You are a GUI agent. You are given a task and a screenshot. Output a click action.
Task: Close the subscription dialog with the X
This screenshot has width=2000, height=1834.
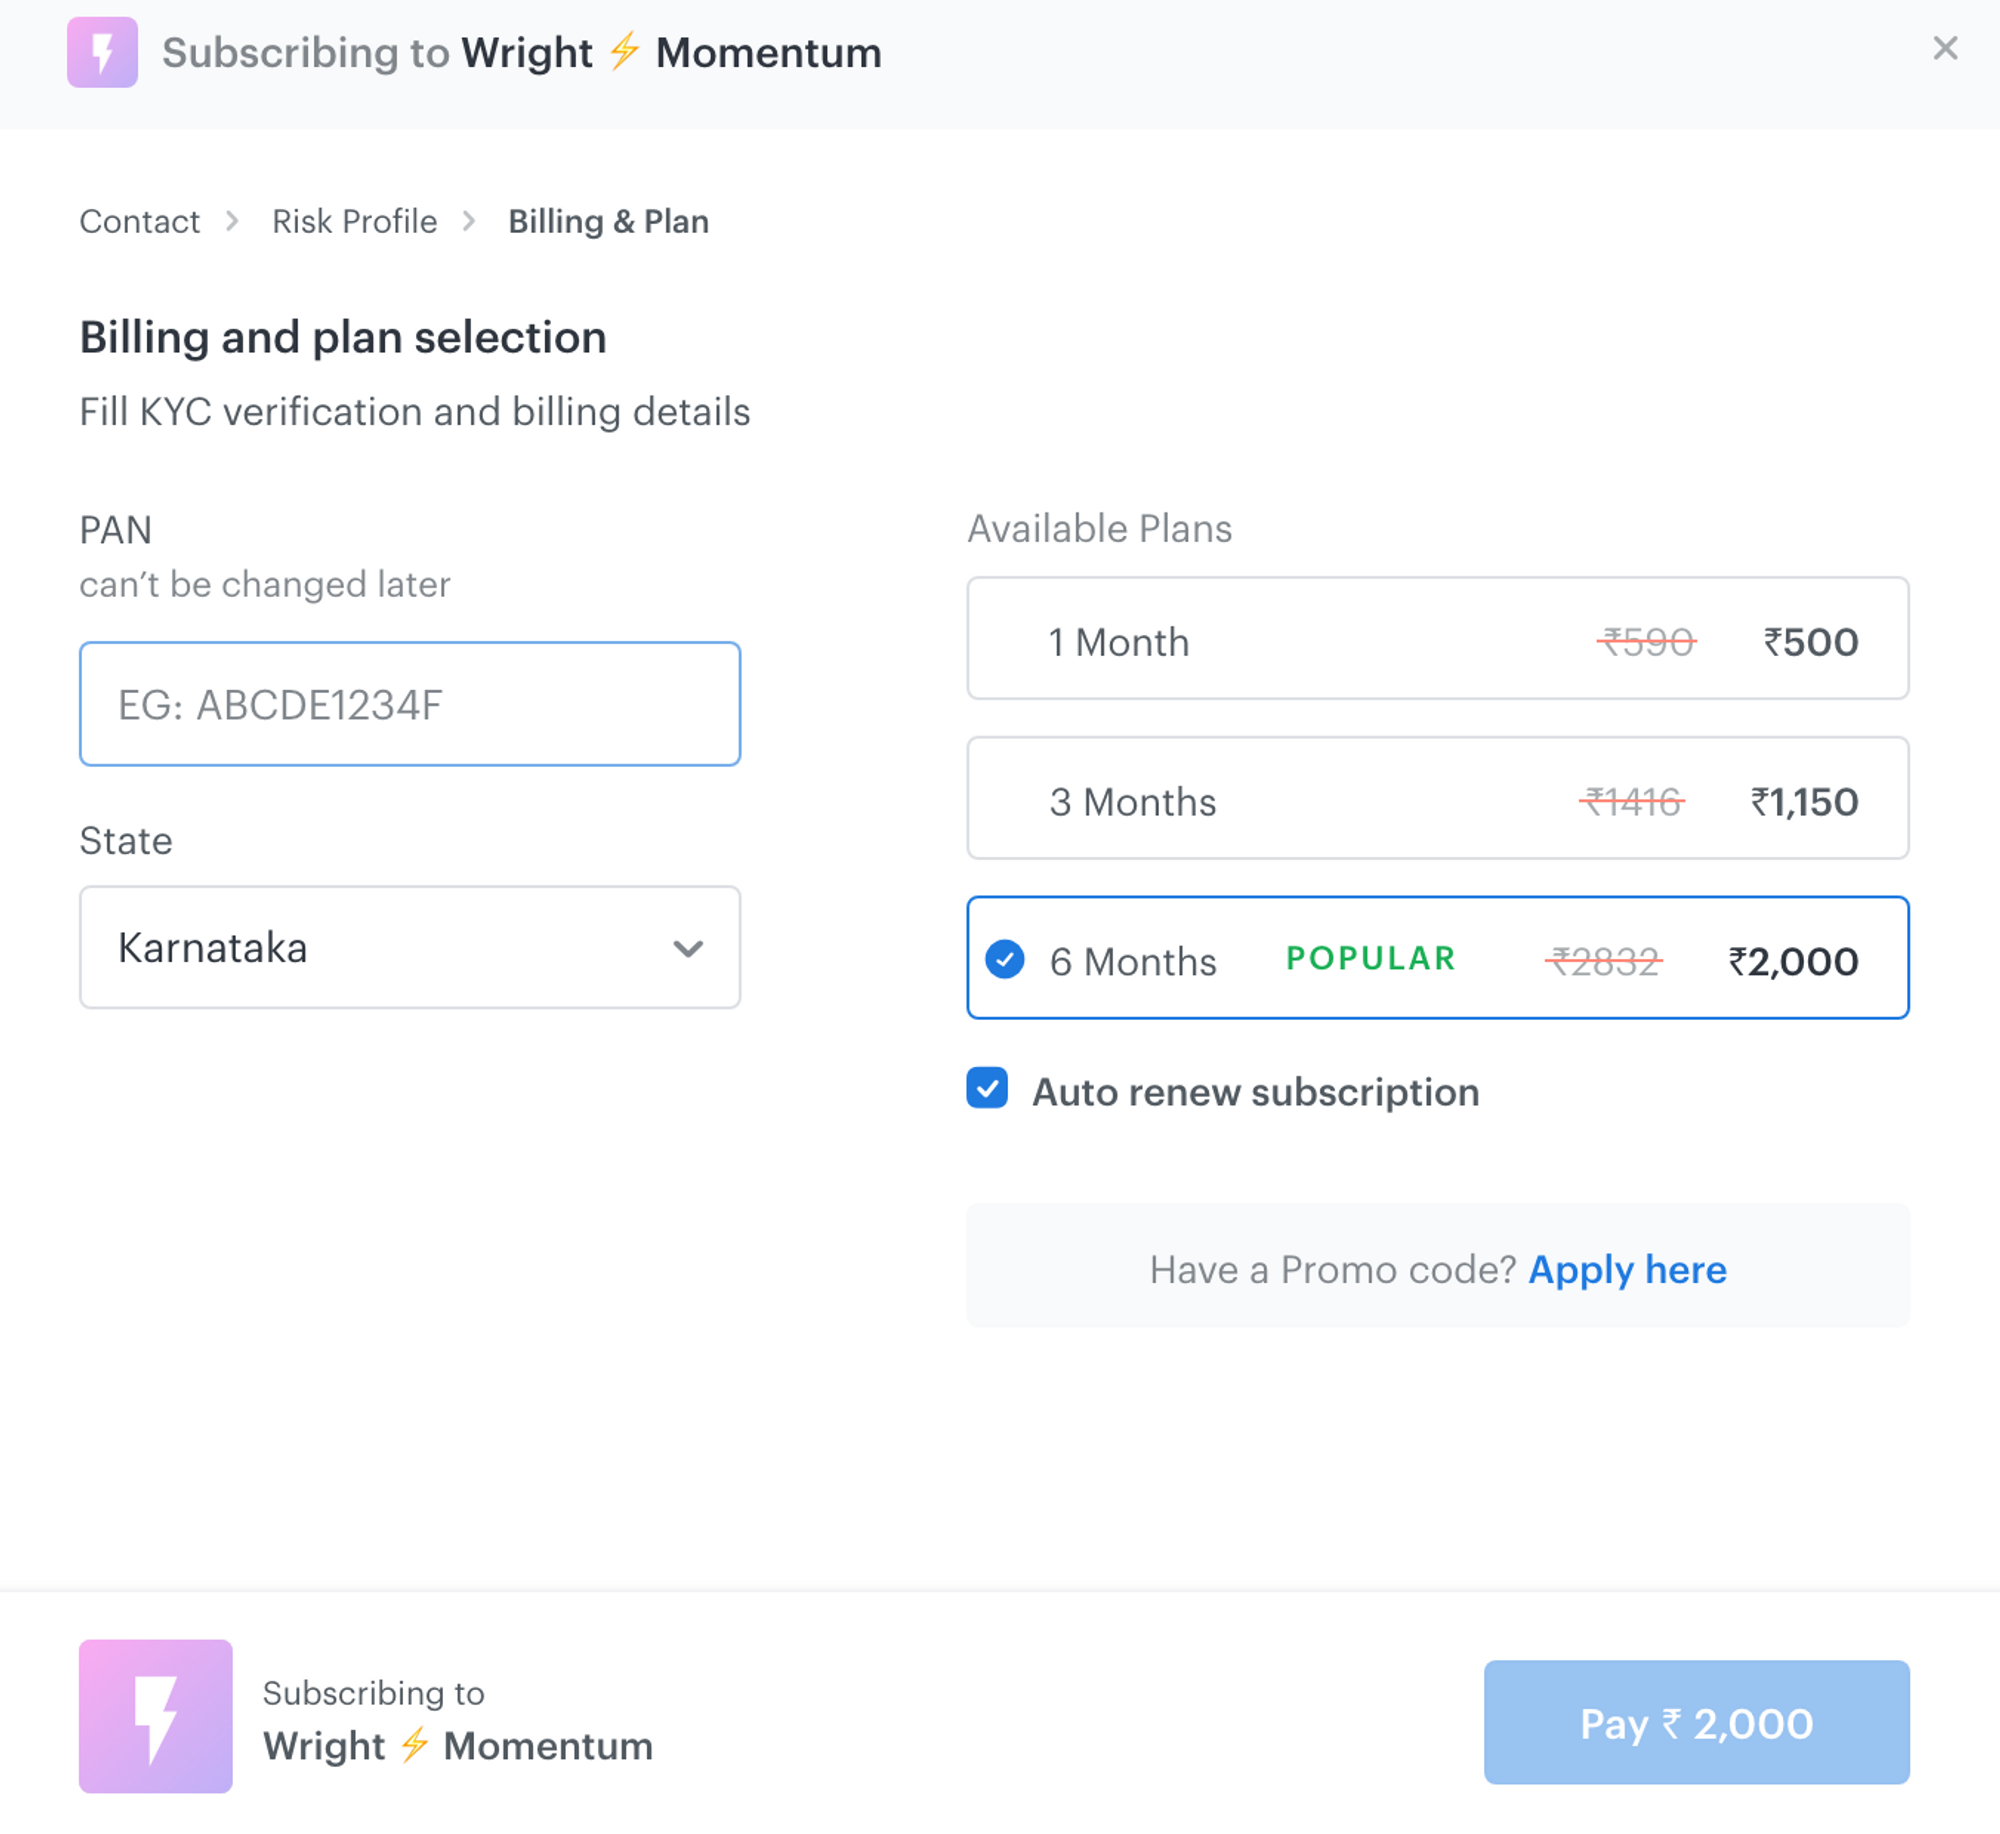1944,48
